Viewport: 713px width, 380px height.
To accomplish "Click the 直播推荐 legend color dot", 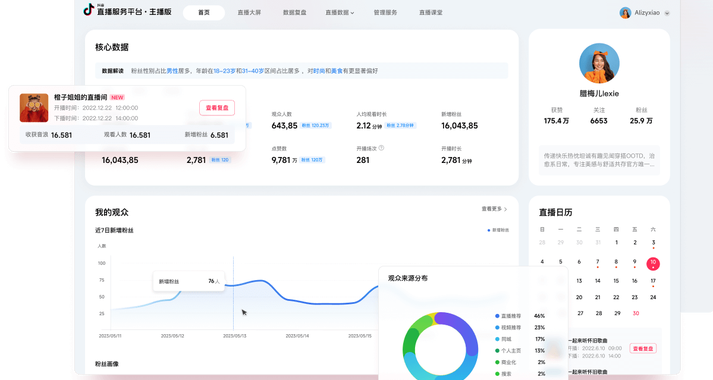I will point(497,316).
